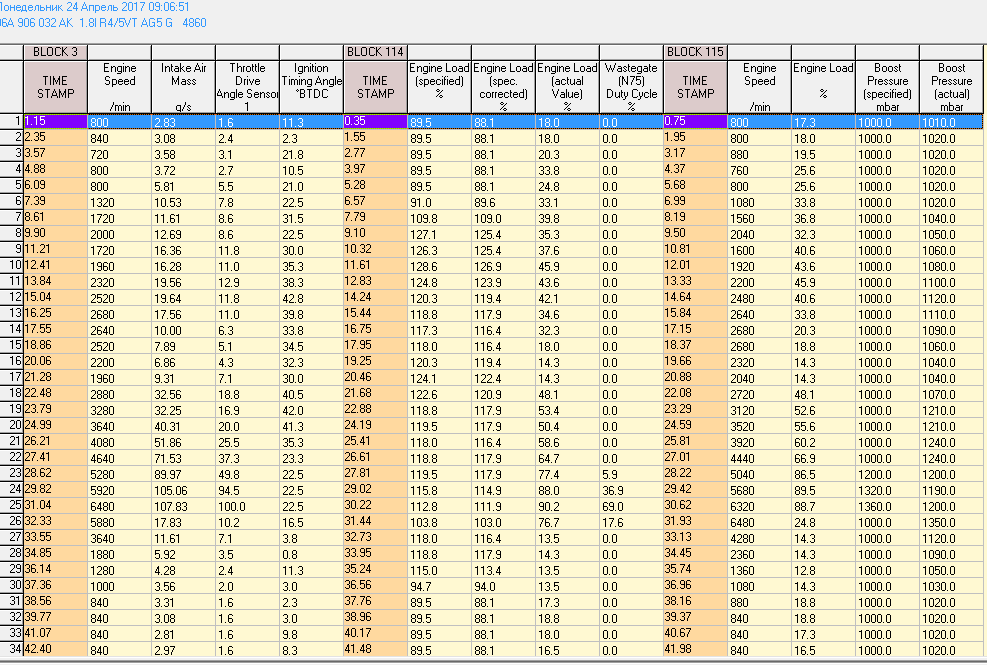Viewport: 987px width, 665px height.
Task: Select row number 25 in the table
Action: 12,505
